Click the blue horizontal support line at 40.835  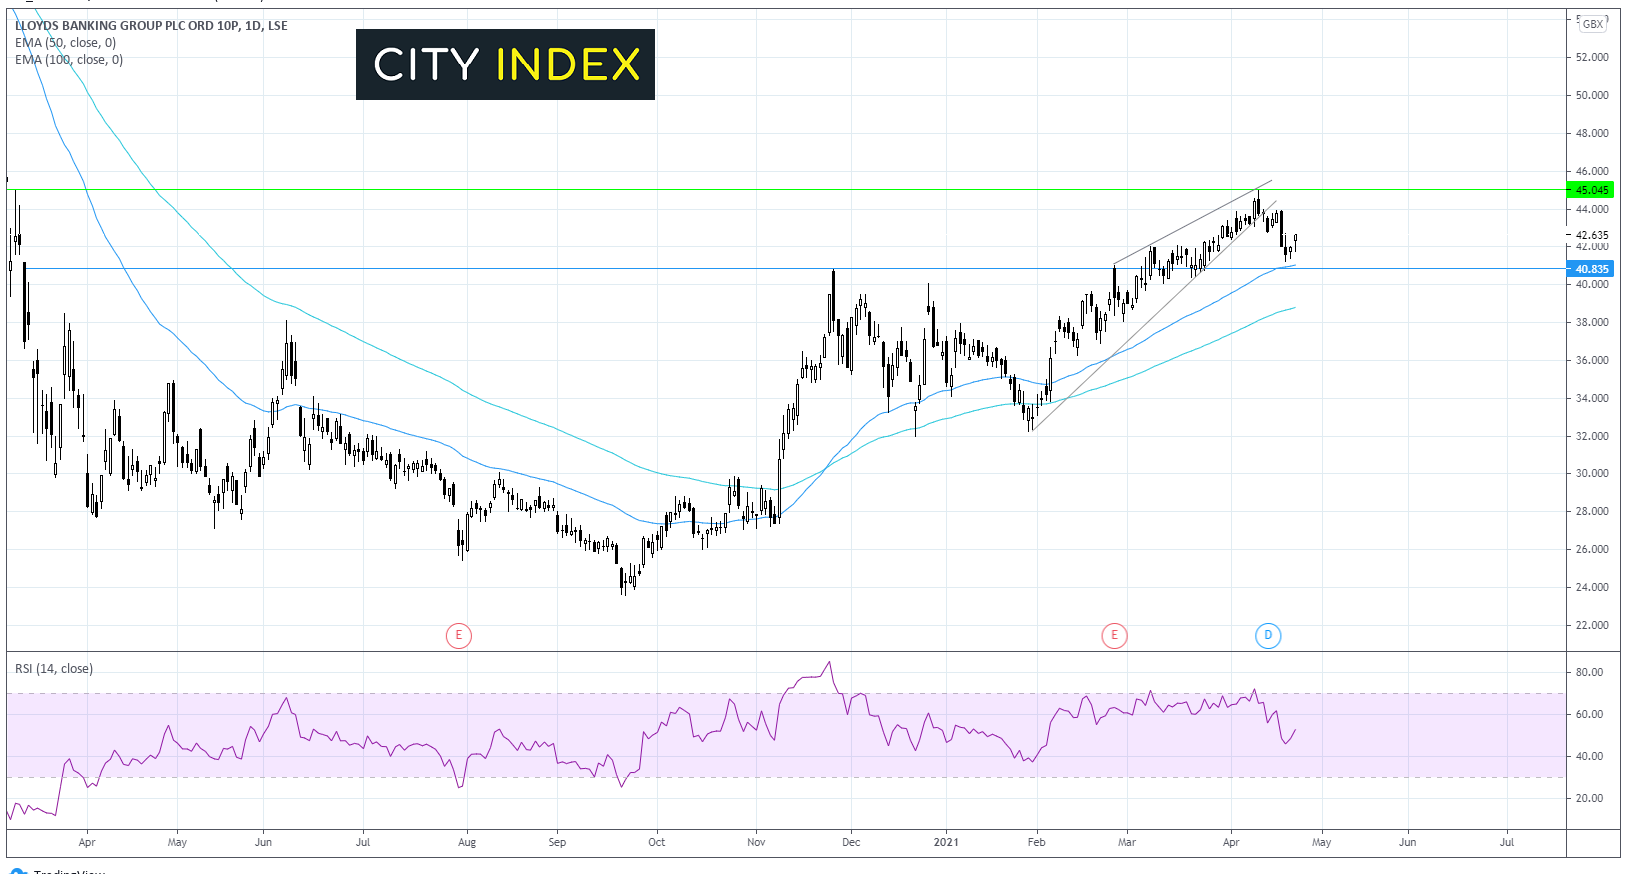(600, 268)
